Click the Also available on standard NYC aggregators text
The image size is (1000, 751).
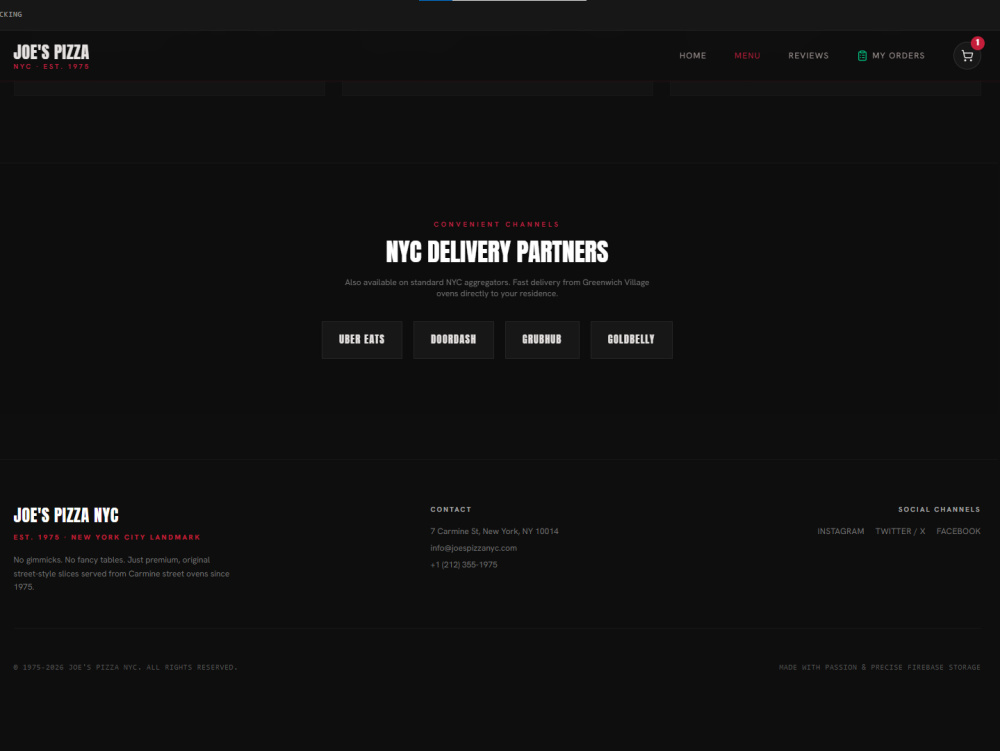pos(497,288)
